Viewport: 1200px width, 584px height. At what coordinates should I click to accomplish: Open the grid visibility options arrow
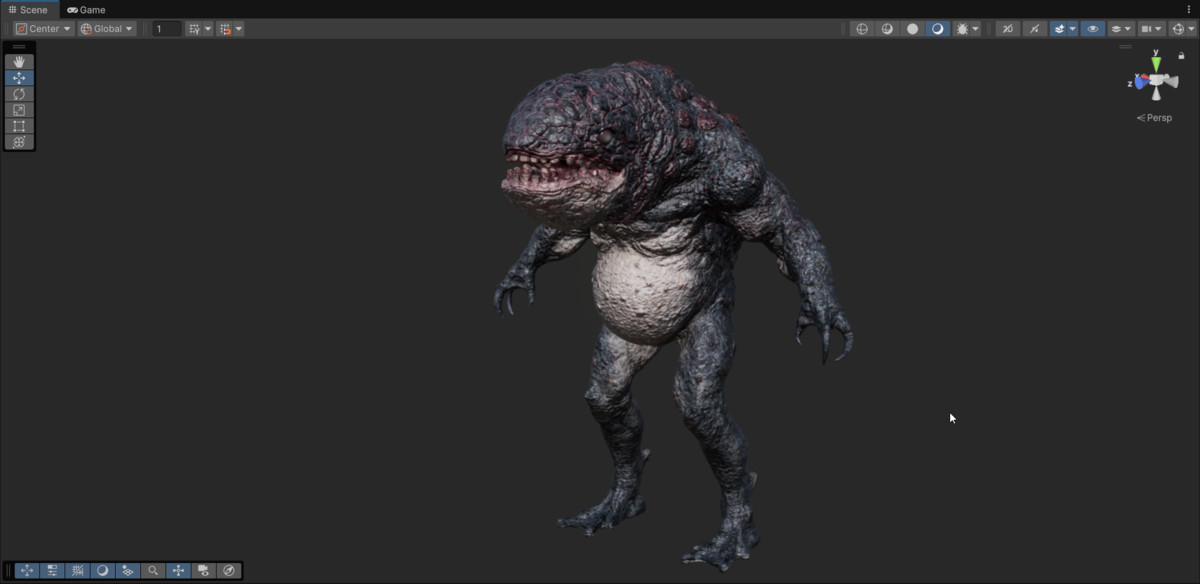coord(208,29)
